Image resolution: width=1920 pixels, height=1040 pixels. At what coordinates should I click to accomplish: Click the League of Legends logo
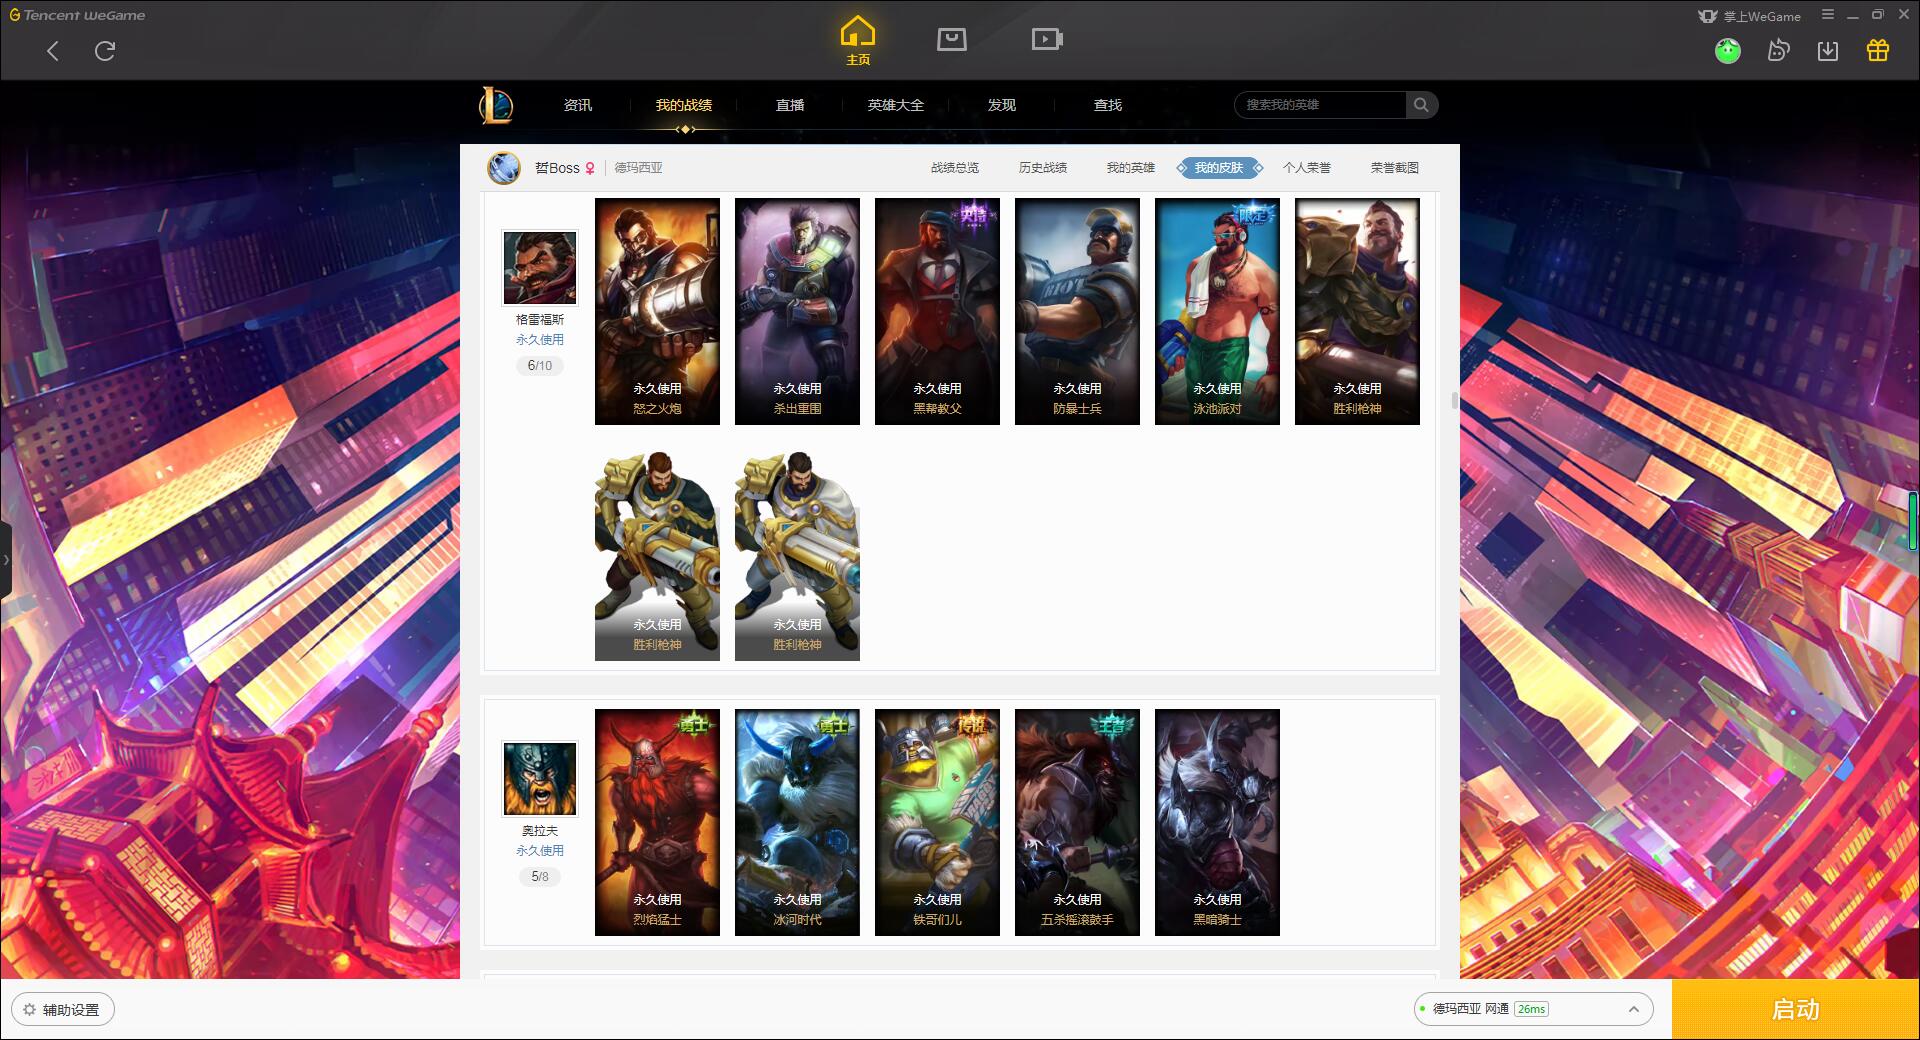pyautogui.click(x=496, y=105)
